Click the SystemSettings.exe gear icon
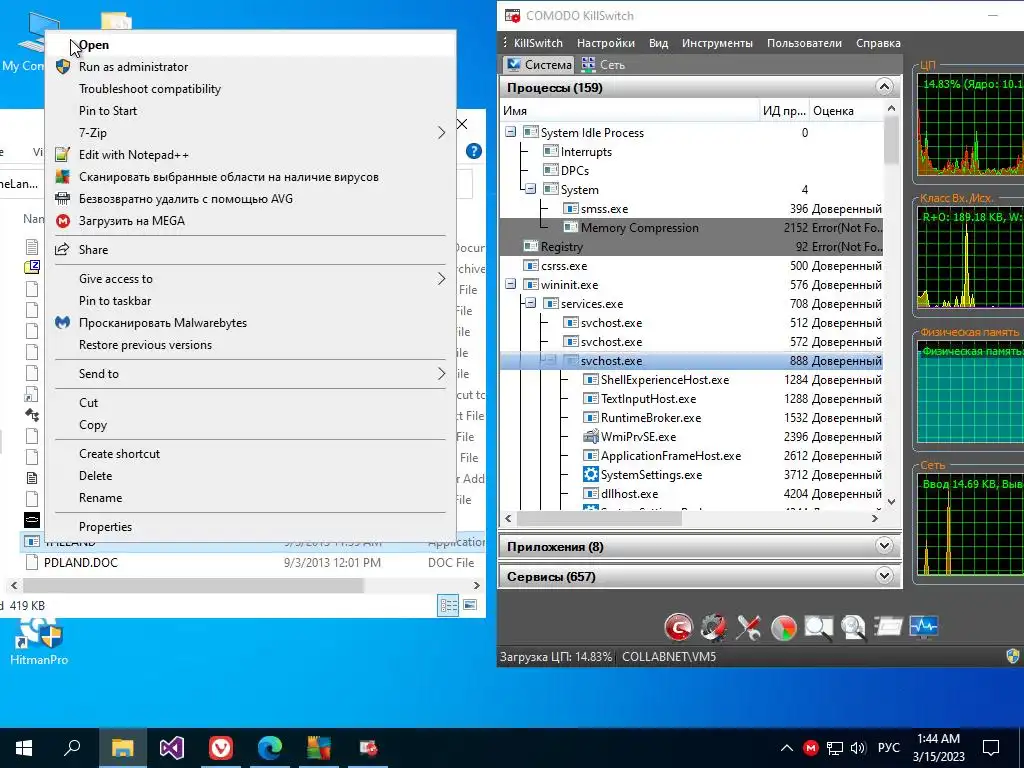Image resolution: width=1024 pixels, height=768 pixels. click(x=590, y=475)
